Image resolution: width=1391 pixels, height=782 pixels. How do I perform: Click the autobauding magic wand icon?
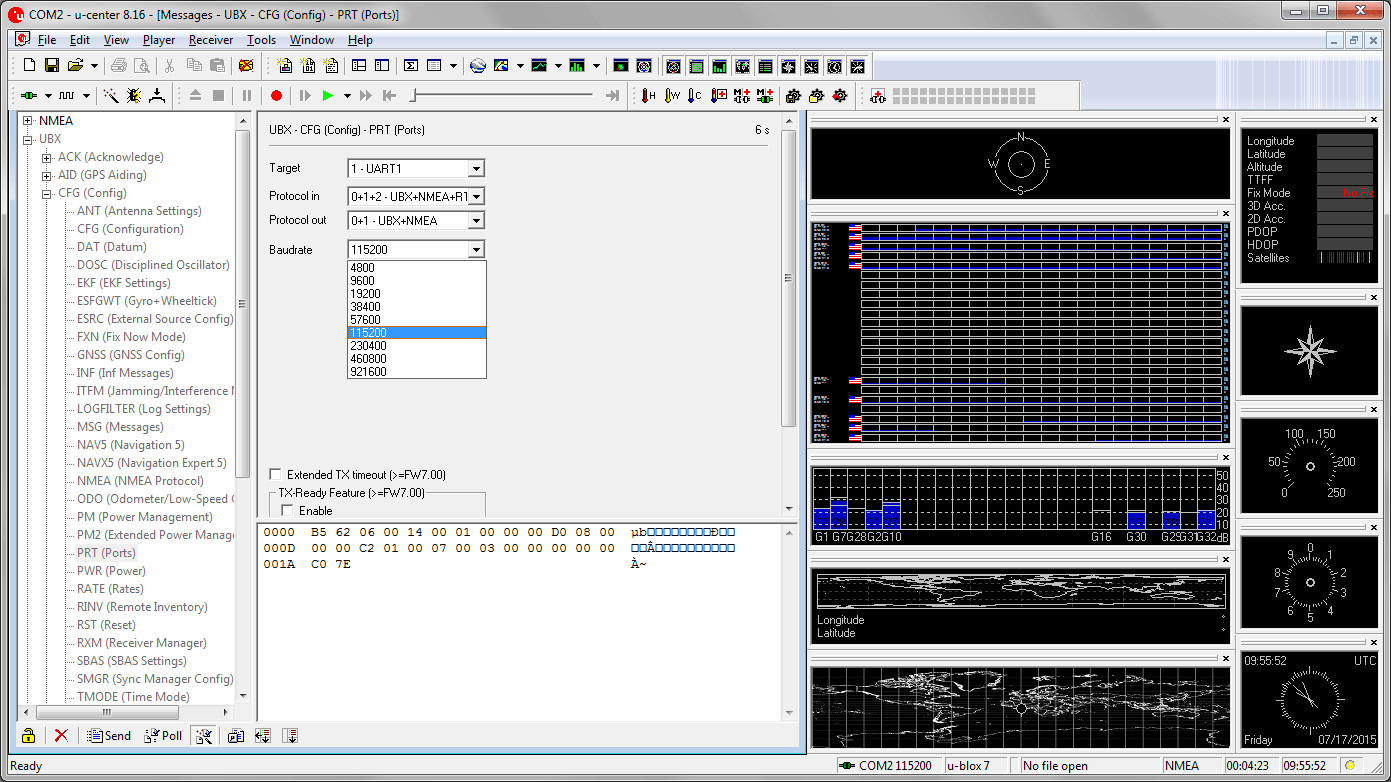pos(111,95)
